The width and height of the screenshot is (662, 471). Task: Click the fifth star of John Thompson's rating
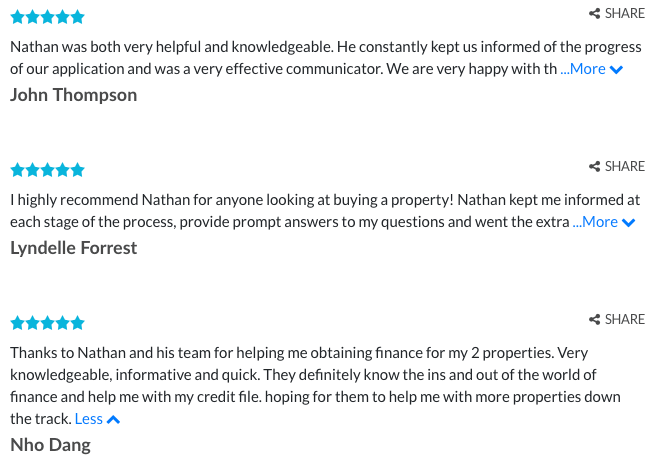click(78, 17)
